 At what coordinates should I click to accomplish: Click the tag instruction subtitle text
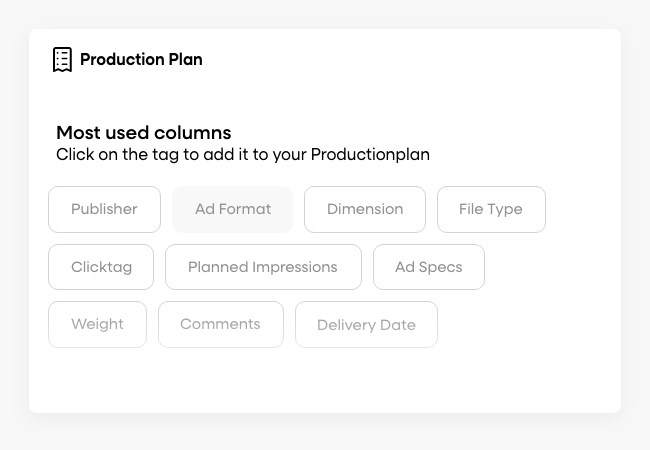243,155
